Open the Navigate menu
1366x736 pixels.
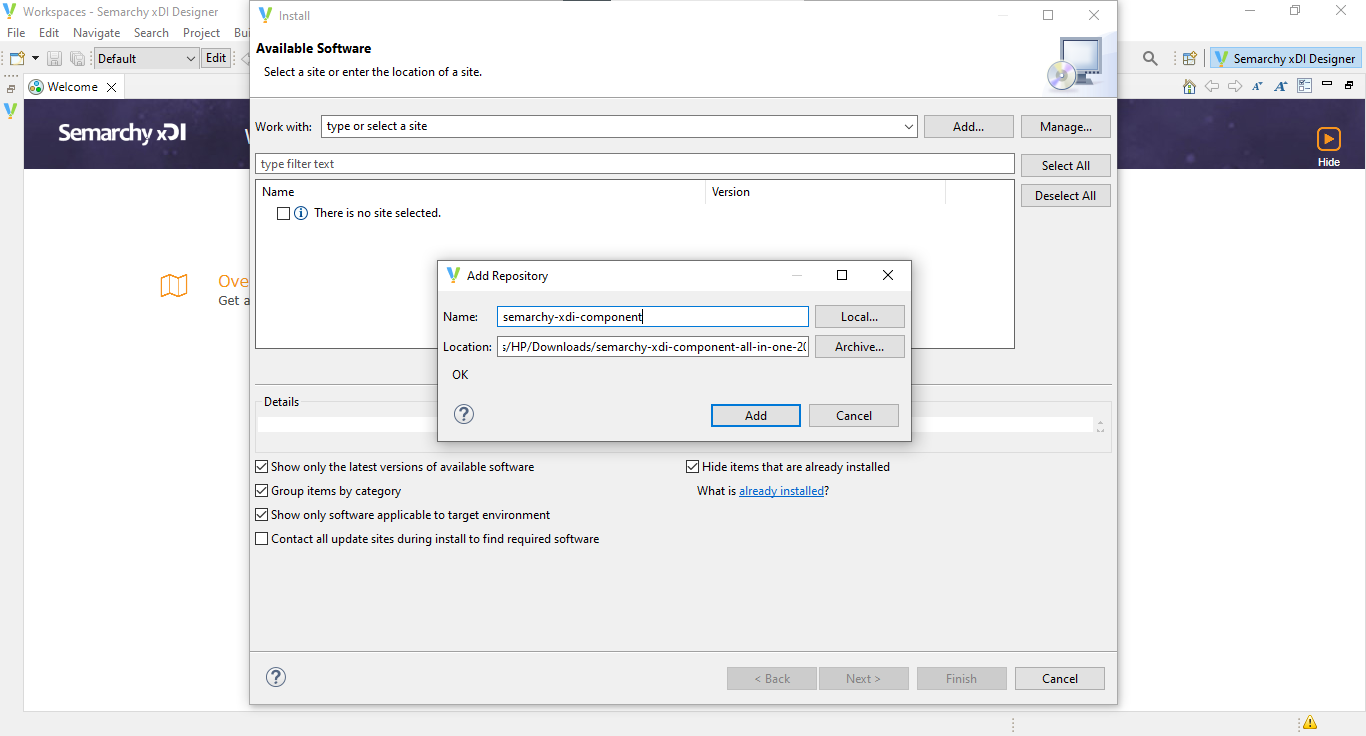click(x=96, y=32)
